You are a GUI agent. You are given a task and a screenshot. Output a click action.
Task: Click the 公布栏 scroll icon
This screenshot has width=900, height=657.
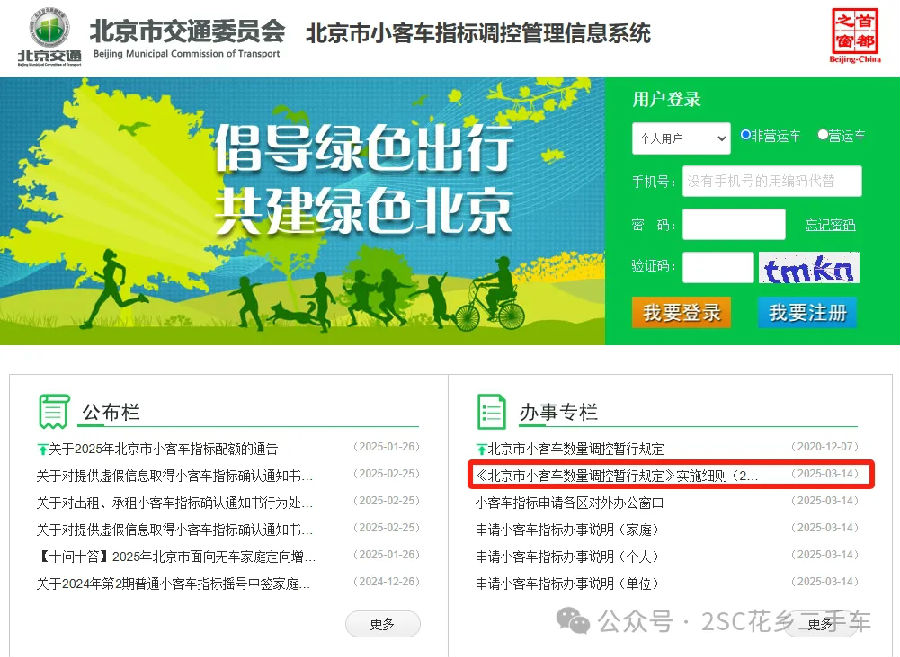54,412
